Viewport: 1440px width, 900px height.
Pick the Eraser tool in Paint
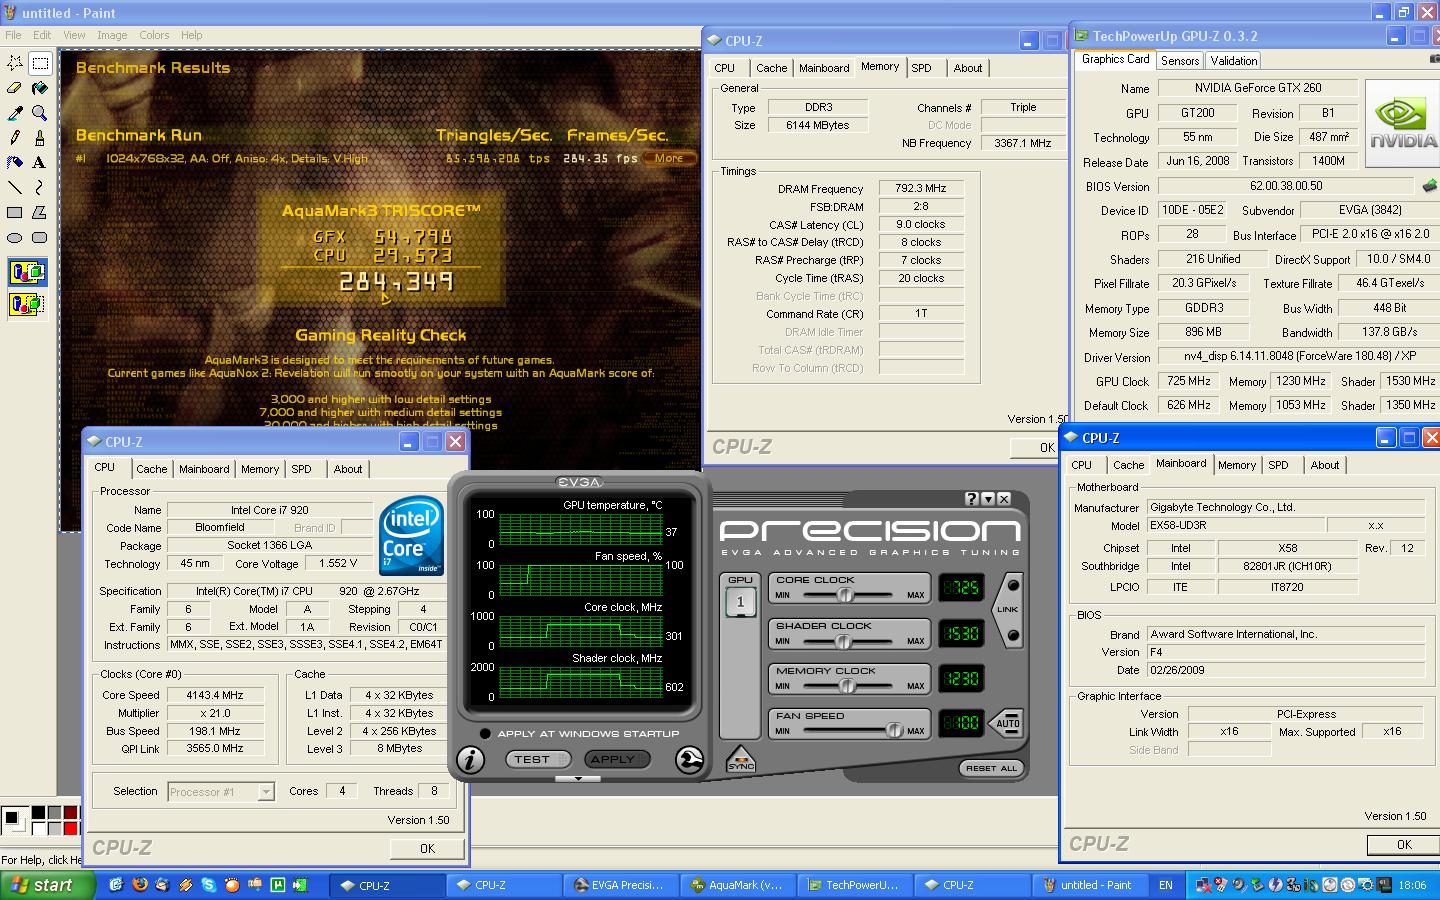point(15,88)
